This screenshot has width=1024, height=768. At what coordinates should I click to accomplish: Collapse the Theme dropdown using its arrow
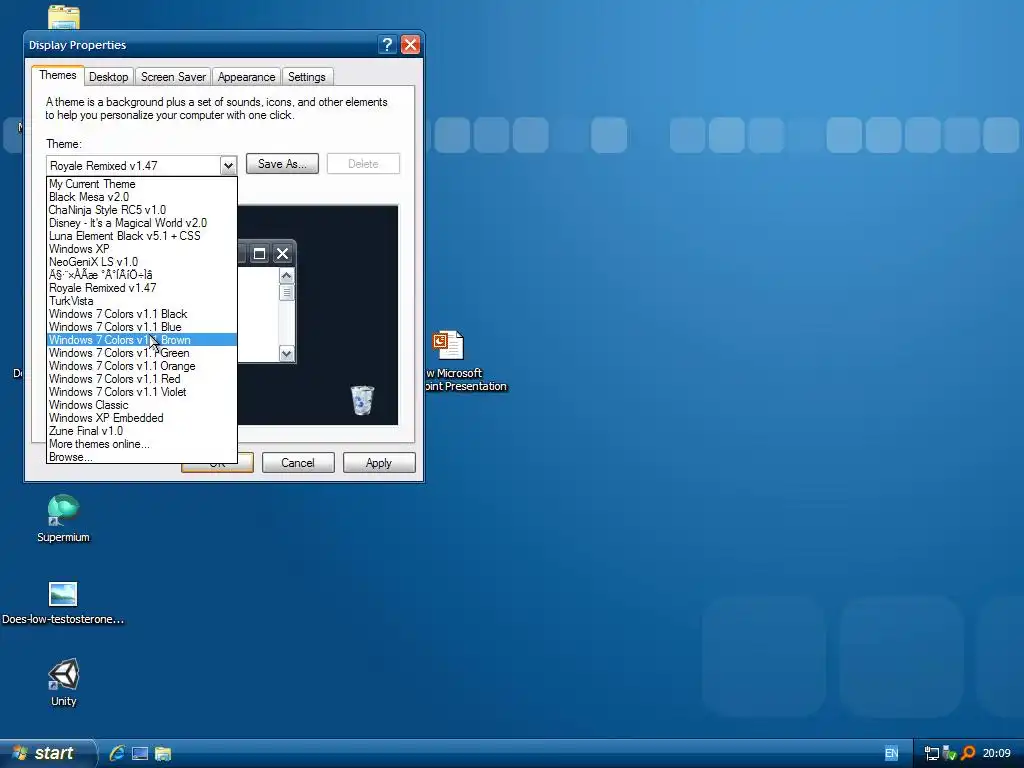(228, 165)
